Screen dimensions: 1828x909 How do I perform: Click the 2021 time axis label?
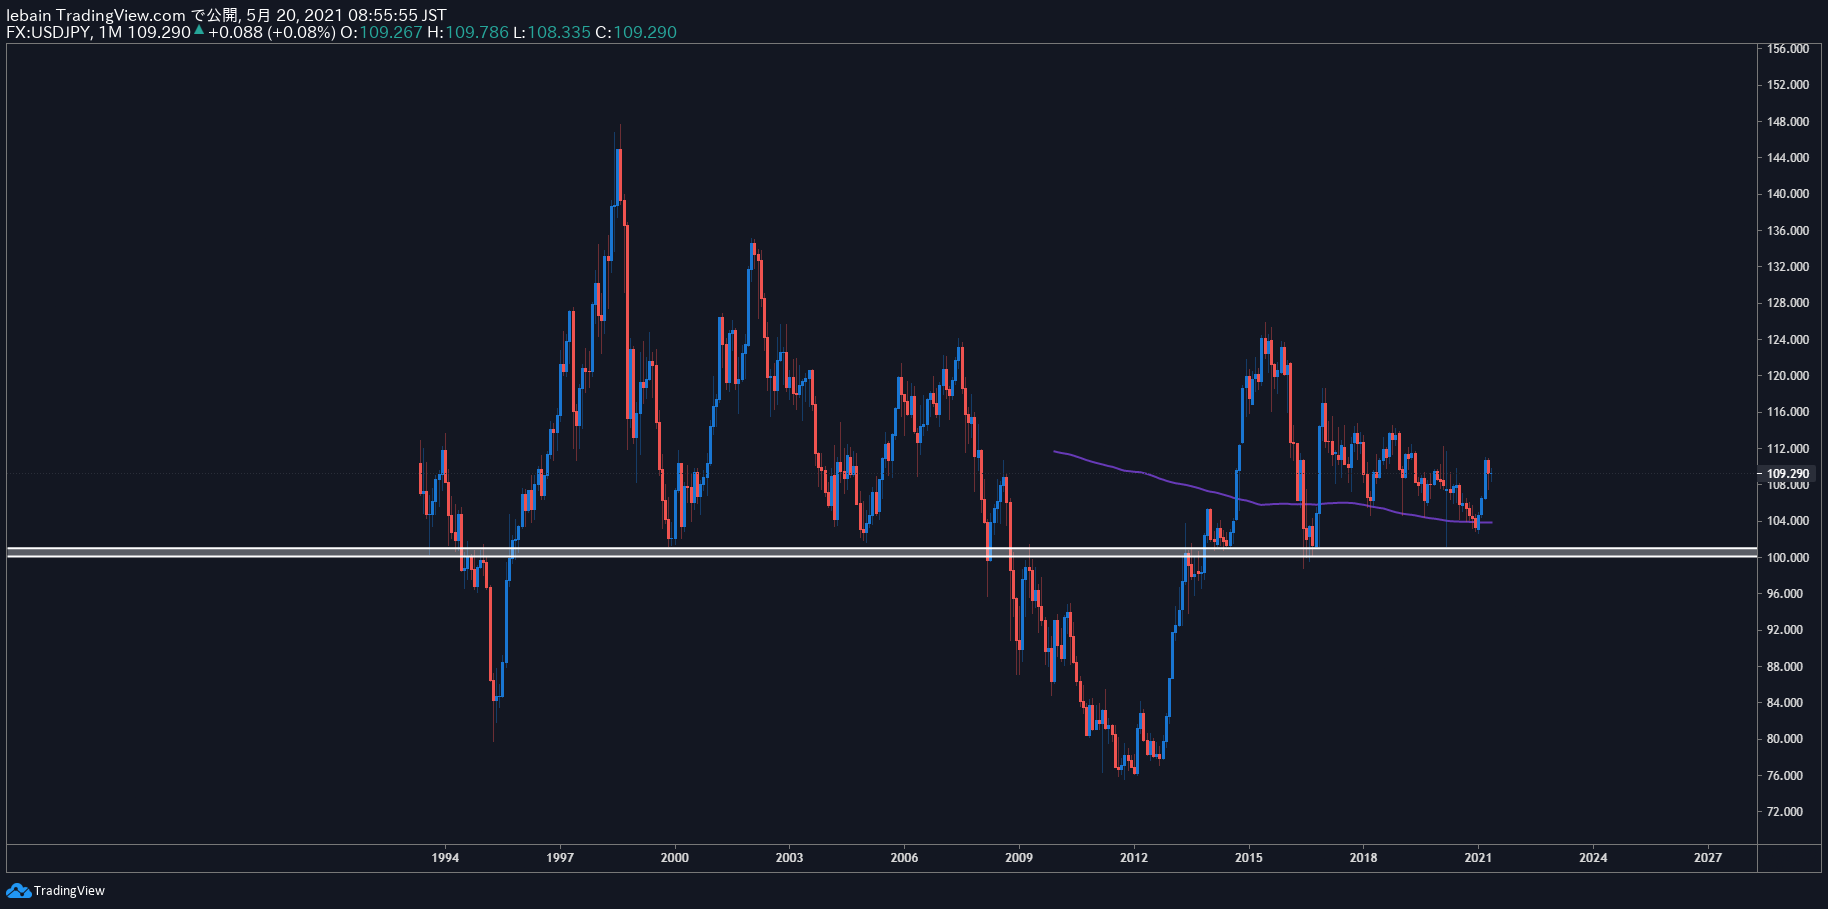[1478, 857]
